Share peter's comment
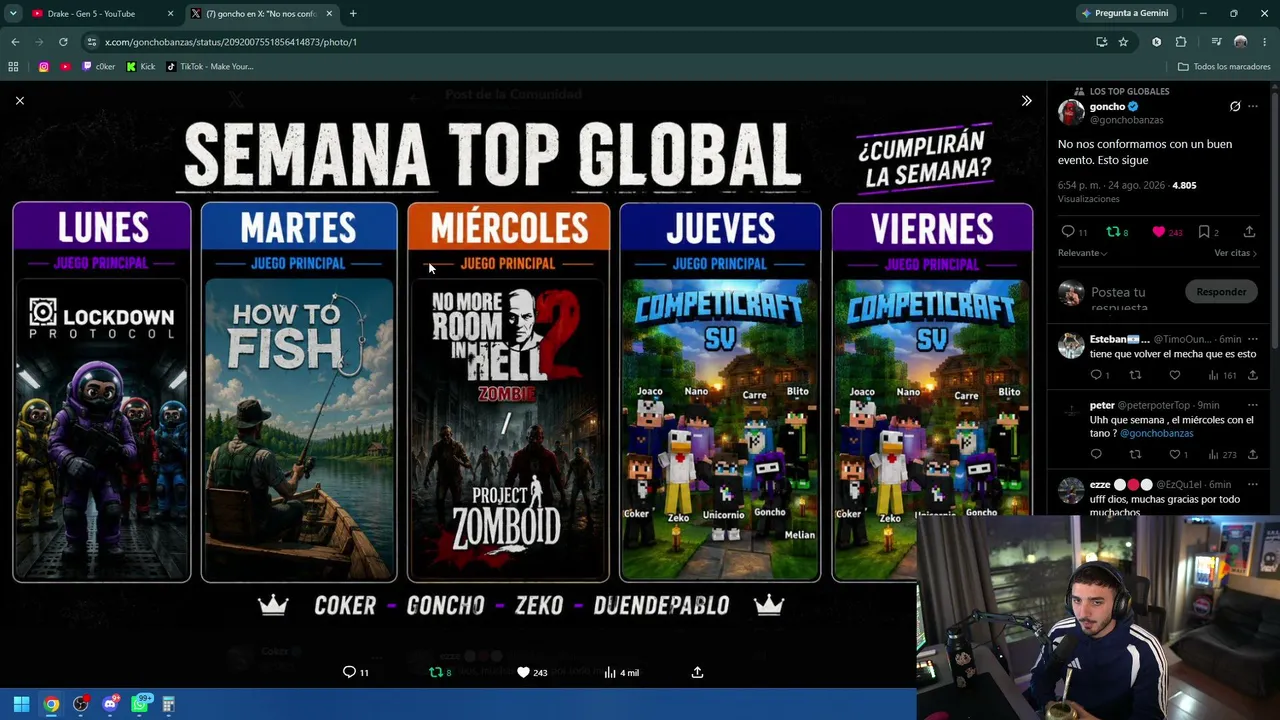Viewport: 1280px width, 720px height. 1252,454
